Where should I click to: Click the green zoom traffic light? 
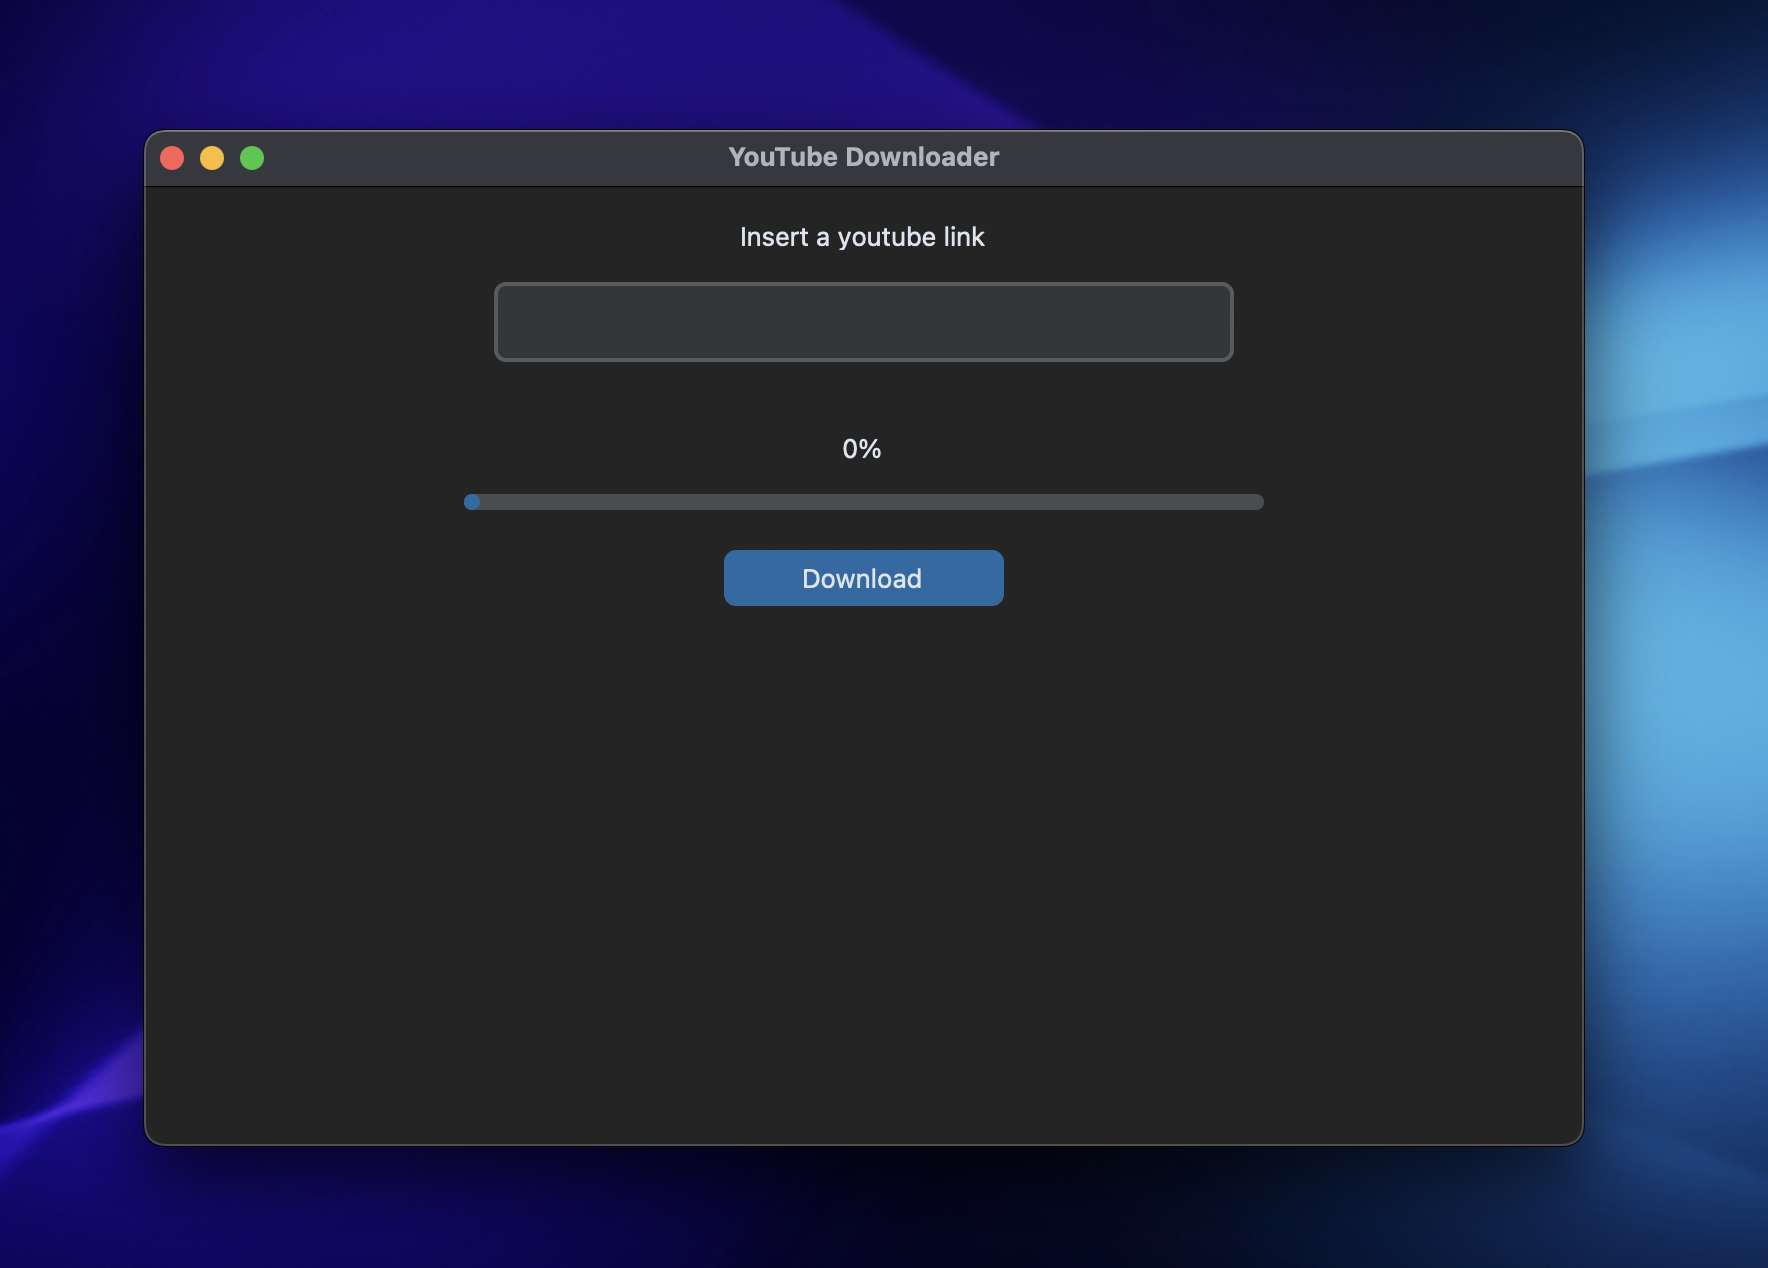coord(253,157)
